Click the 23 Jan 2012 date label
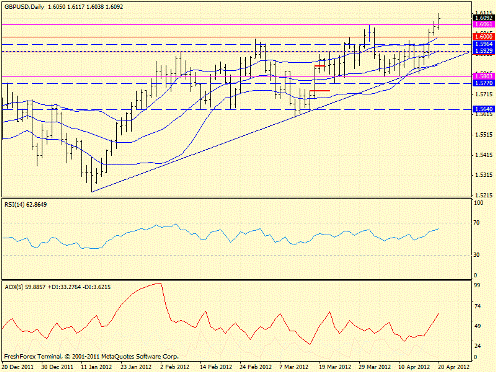Image resolution: width=496 pixels, height=372 pixels. click(x=137, y=367)
